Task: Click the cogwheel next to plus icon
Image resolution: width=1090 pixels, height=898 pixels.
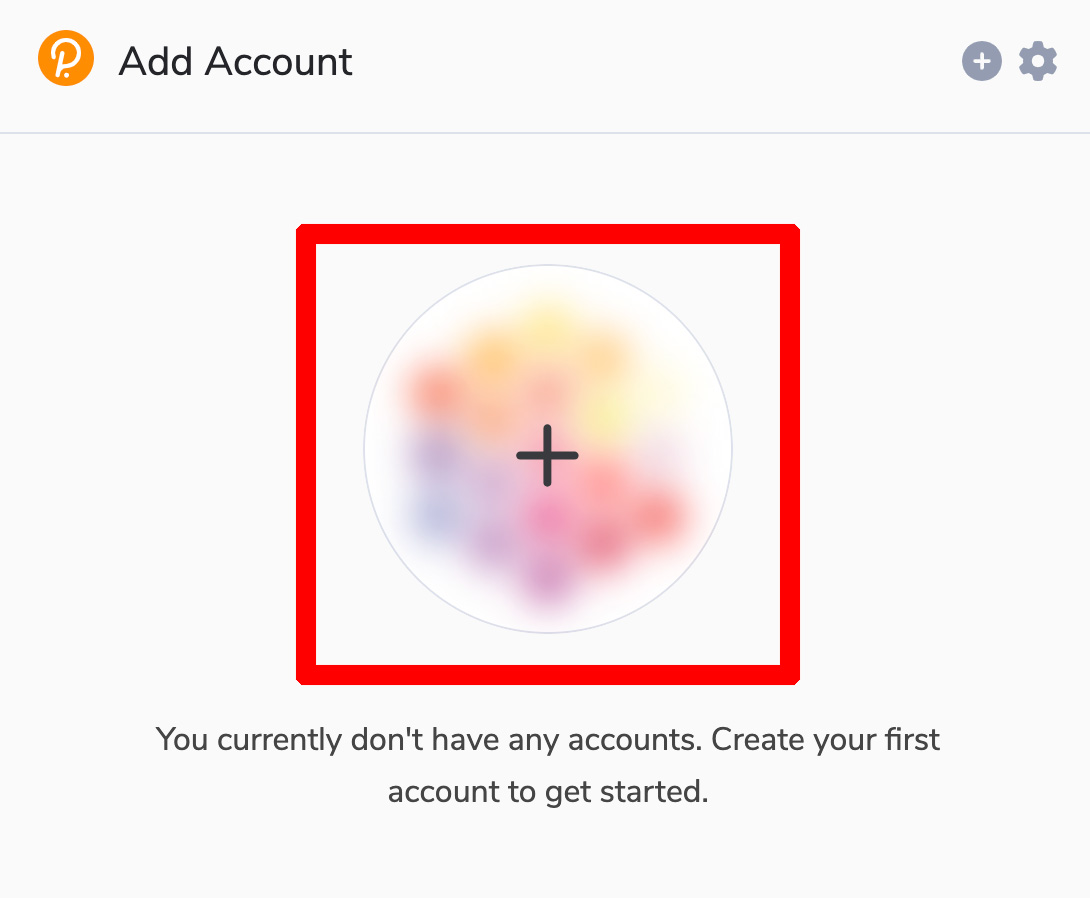Action: [1038, 61]
